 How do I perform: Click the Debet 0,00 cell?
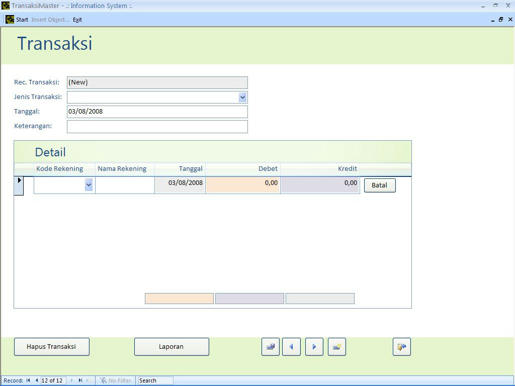click(243, 185)
